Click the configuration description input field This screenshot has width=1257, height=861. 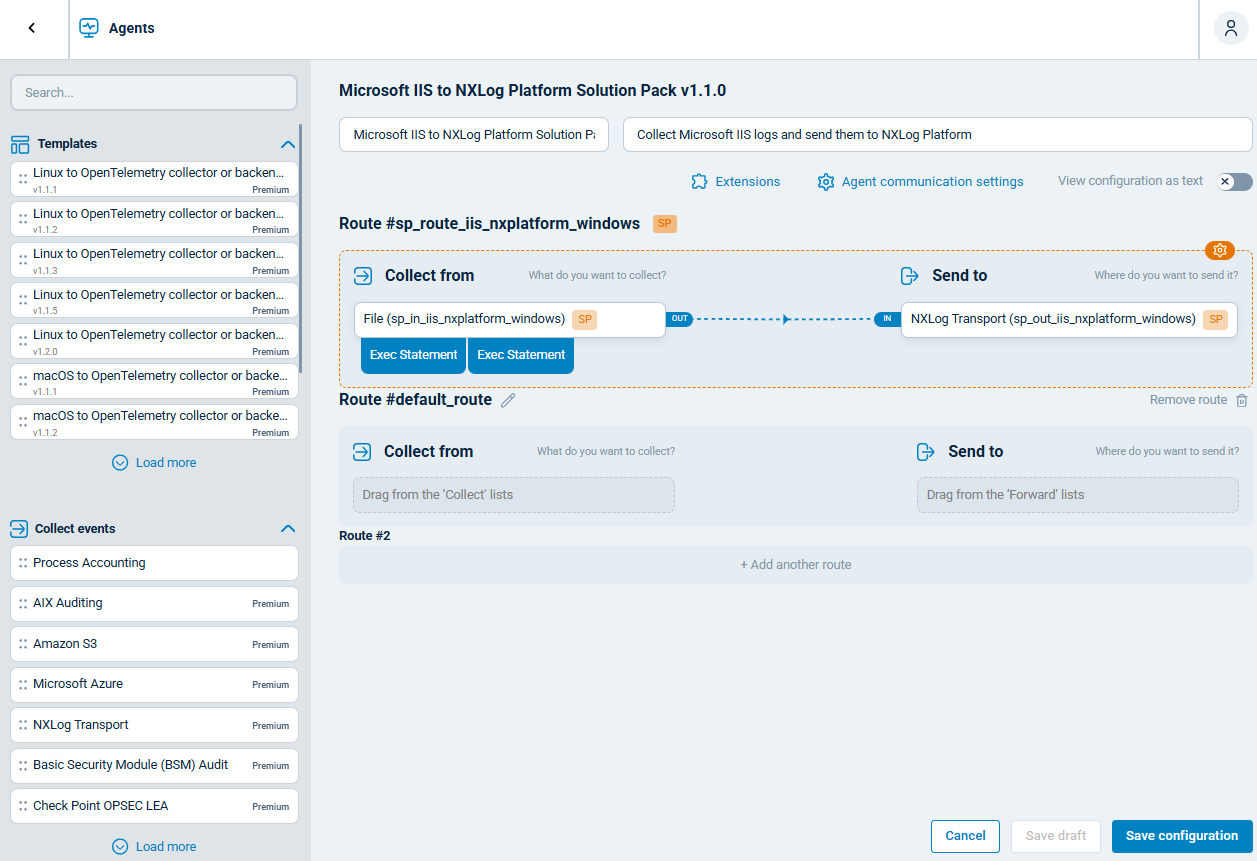[938, 135]
